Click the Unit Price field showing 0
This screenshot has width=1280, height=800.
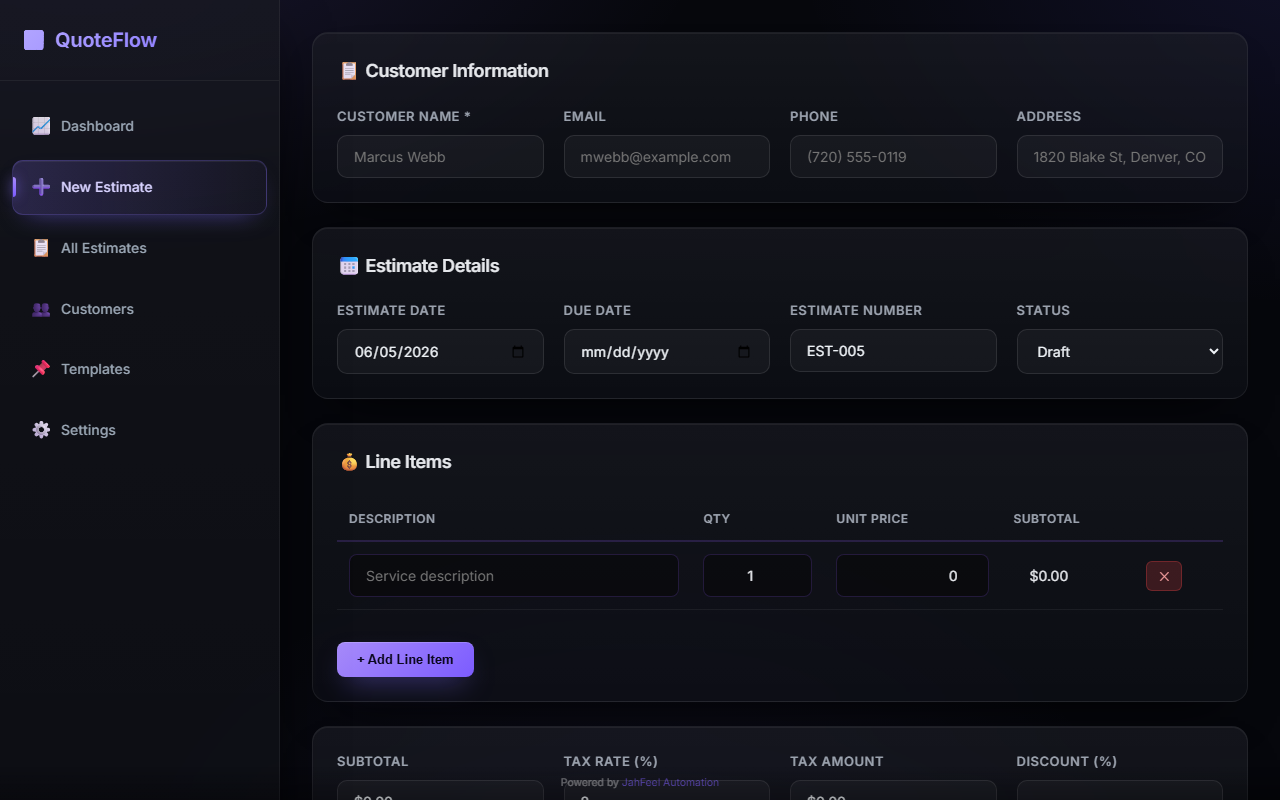coord(912,576)
